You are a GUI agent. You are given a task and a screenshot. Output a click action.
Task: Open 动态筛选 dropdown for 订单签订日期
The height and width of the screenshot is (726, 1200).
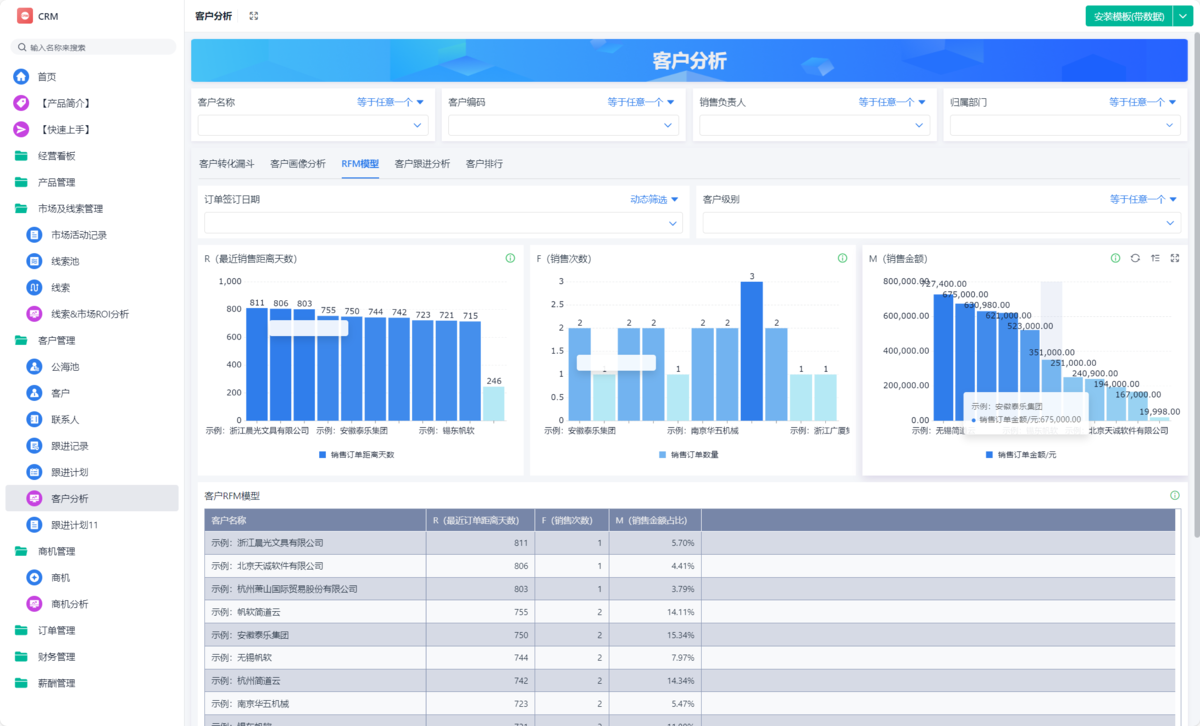[654, 199]
